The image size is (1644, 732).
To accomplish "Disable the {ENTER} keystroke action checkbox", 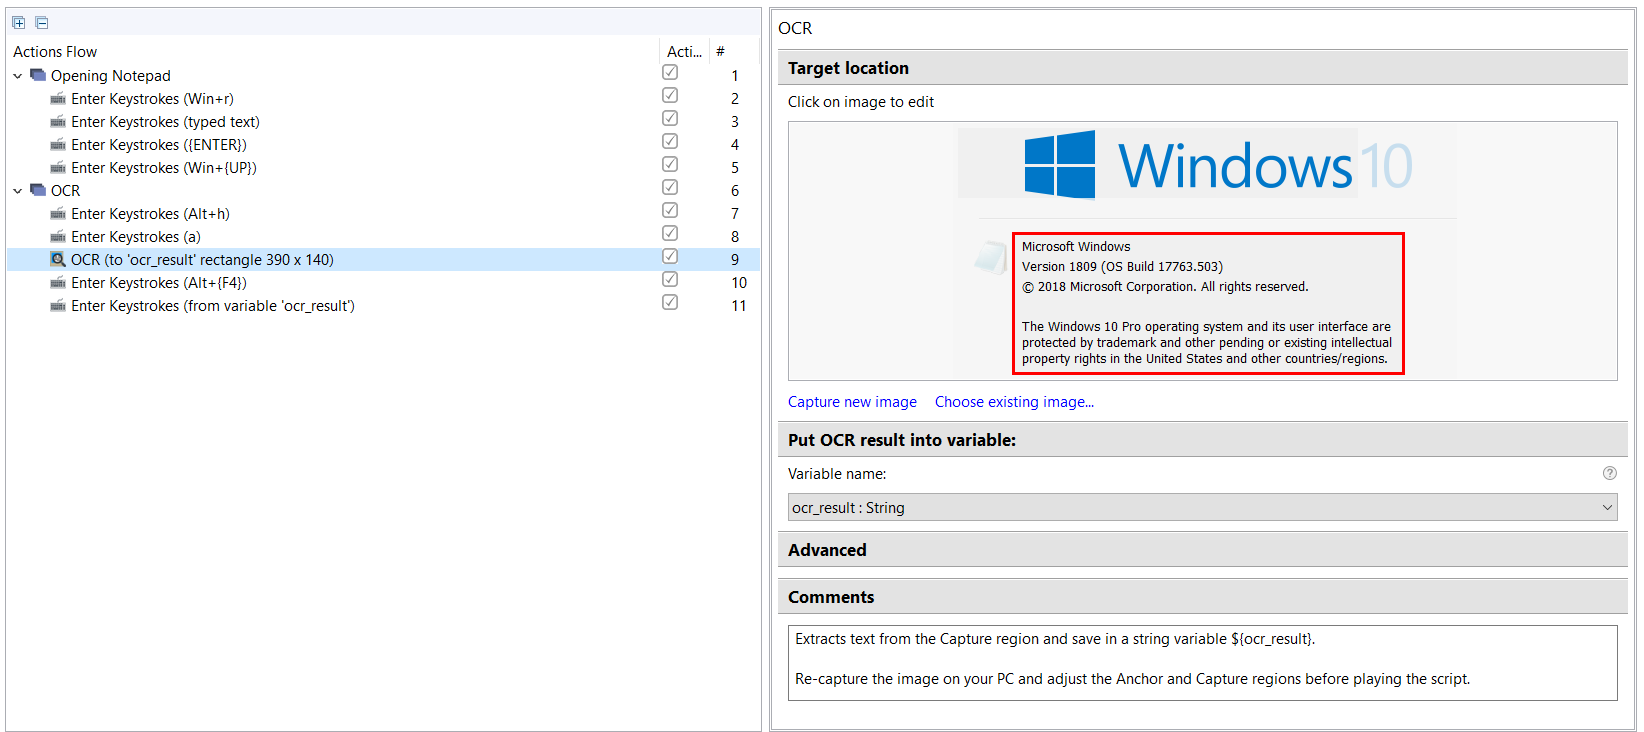I will (x=670, y=141).
